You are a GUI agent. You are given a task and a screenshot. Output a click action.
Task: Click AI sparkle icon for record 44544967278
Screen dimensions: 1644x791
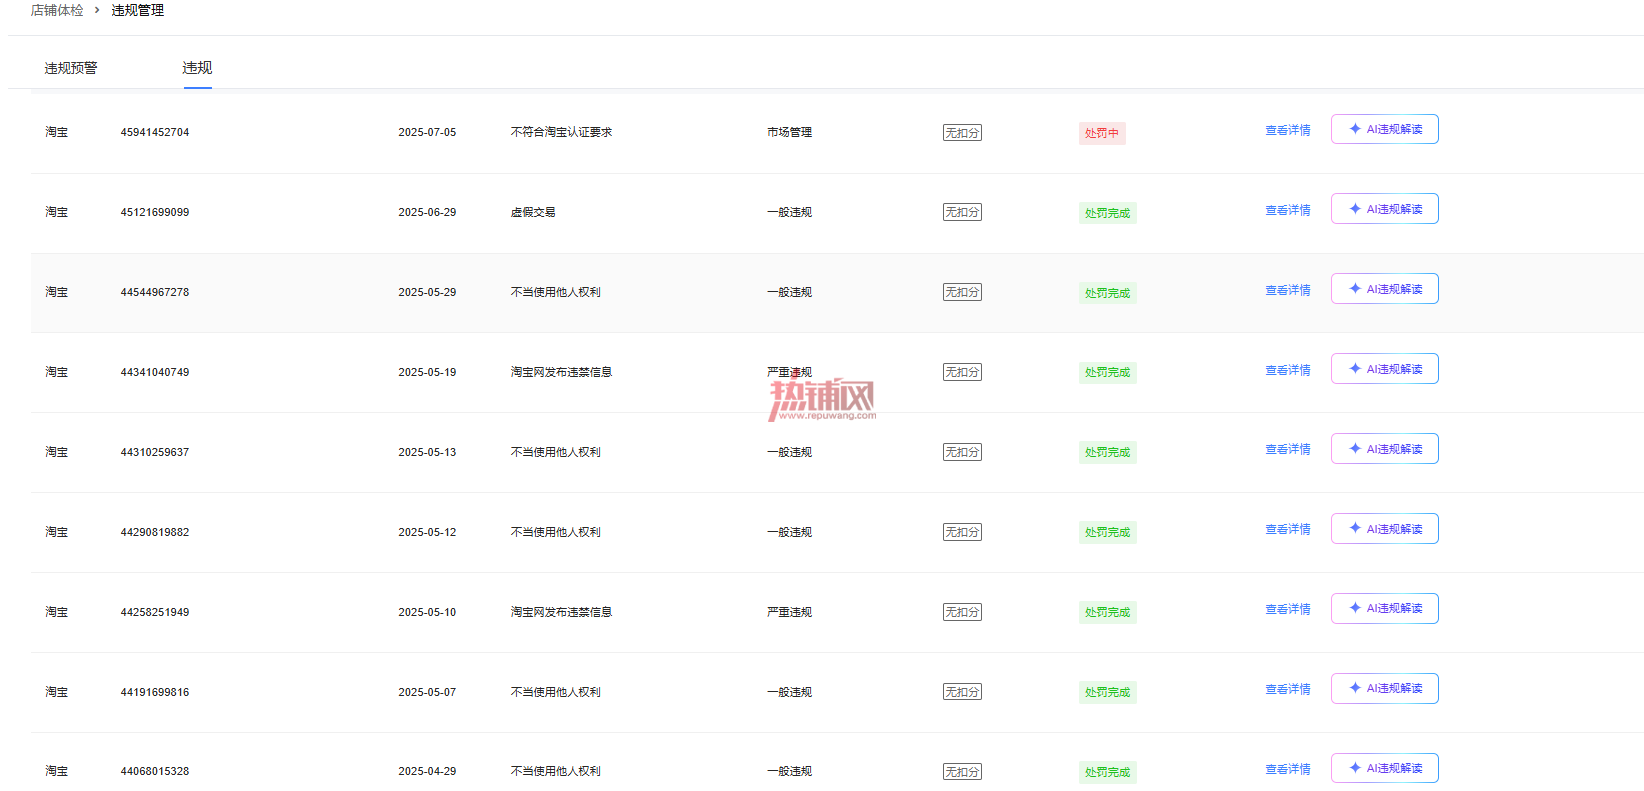(1355, 289)
